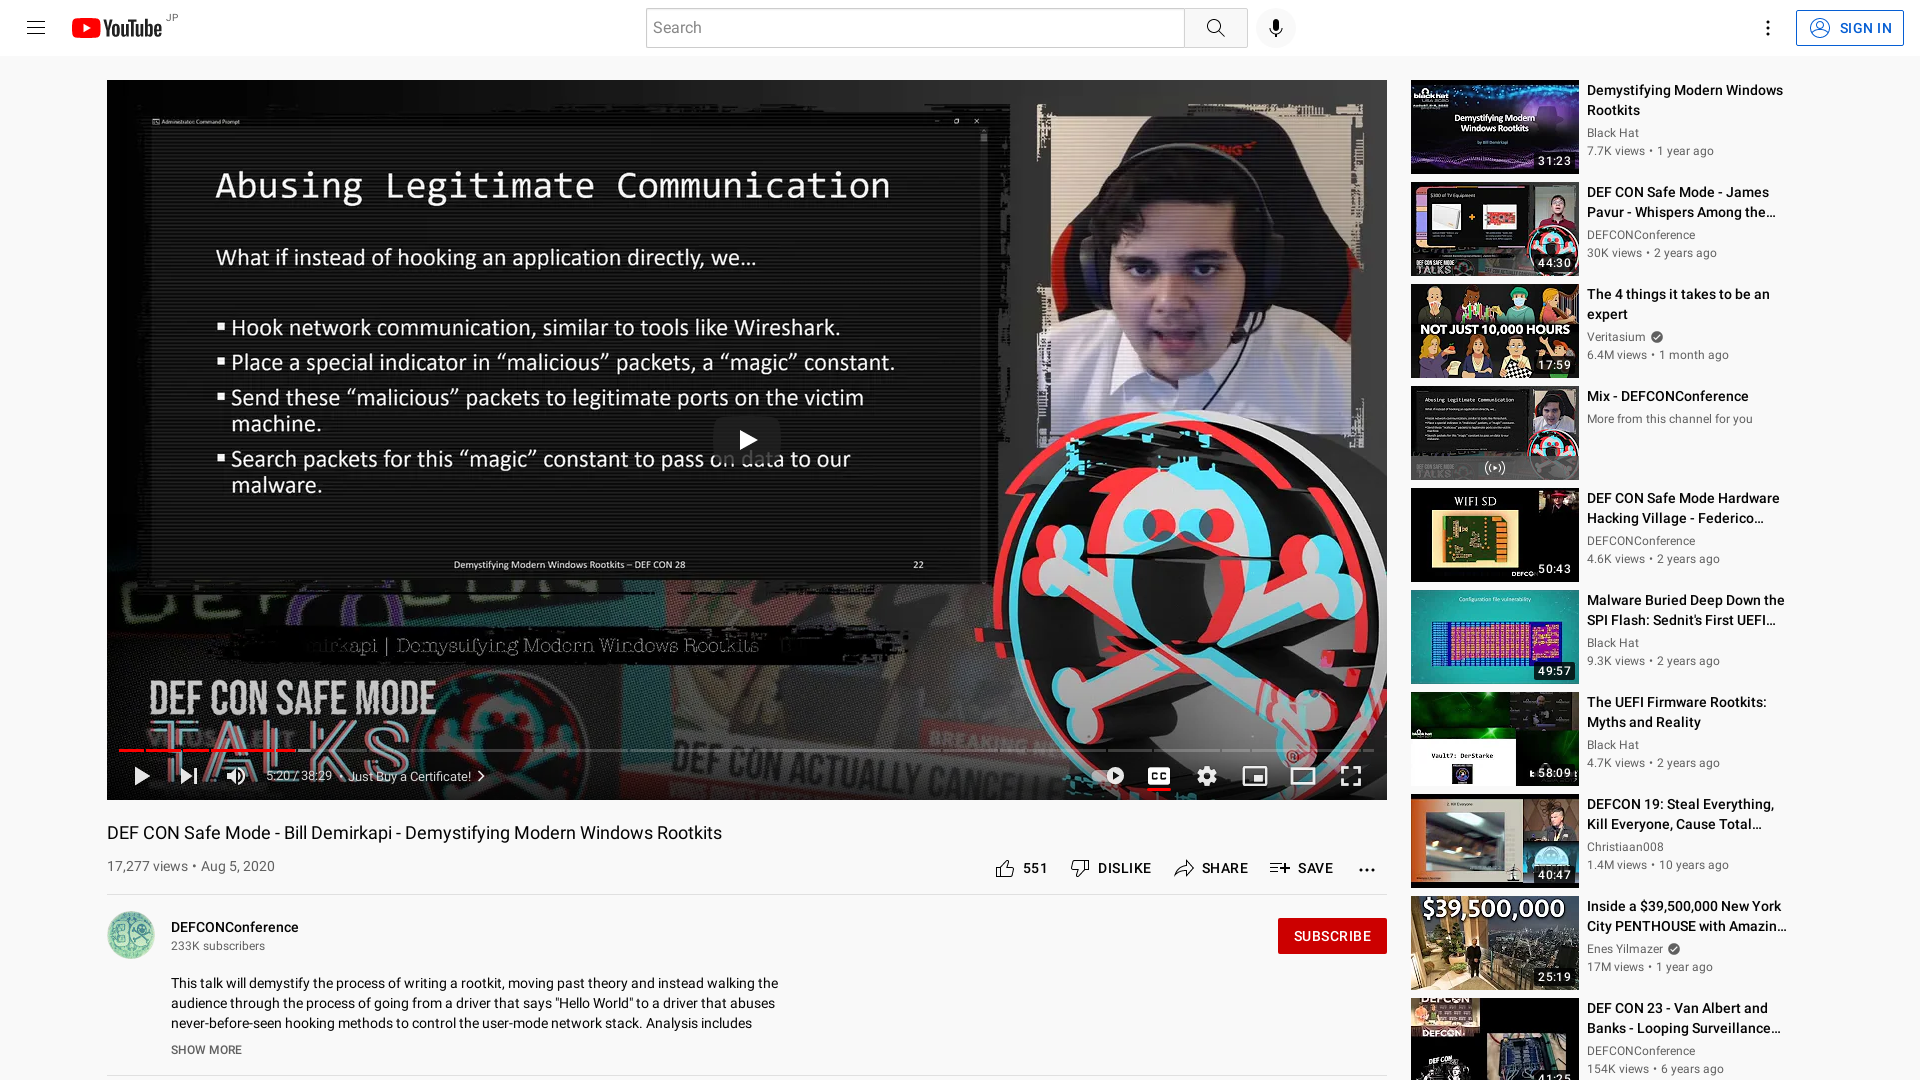Open Demystifying Modern Windows Rootkits thumbnail
1920x1080 pixels.
click(x=1494, y=127)
